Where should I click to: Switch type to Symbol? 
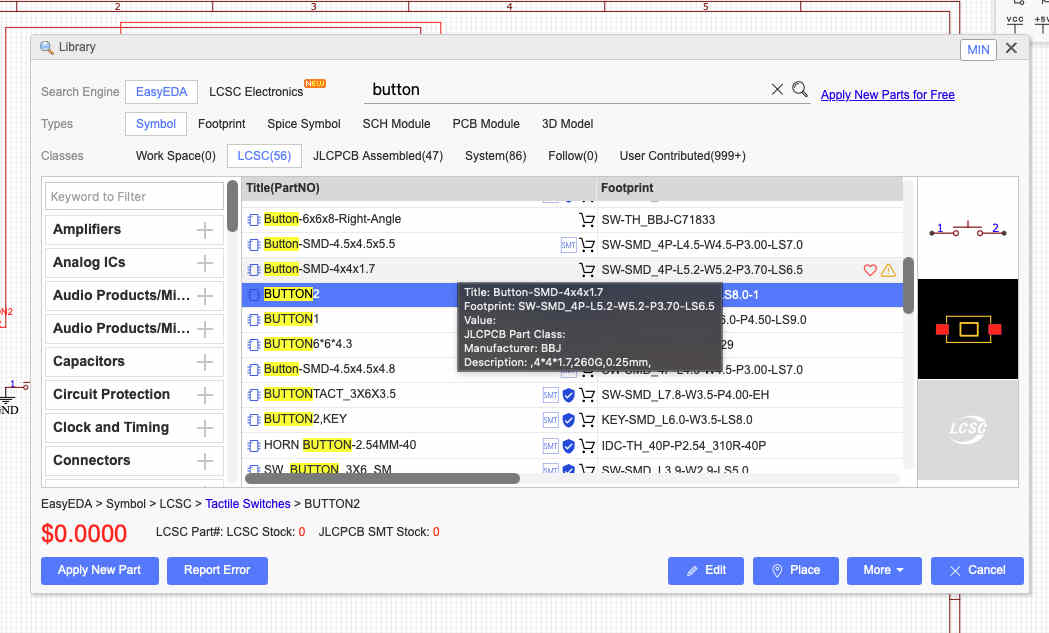[155, 124]
